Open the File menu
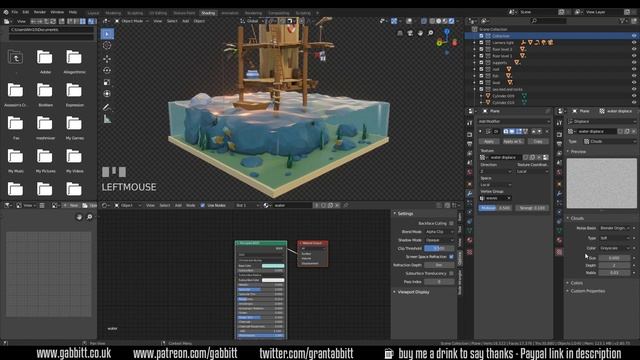640x360 pixels. 15,12
